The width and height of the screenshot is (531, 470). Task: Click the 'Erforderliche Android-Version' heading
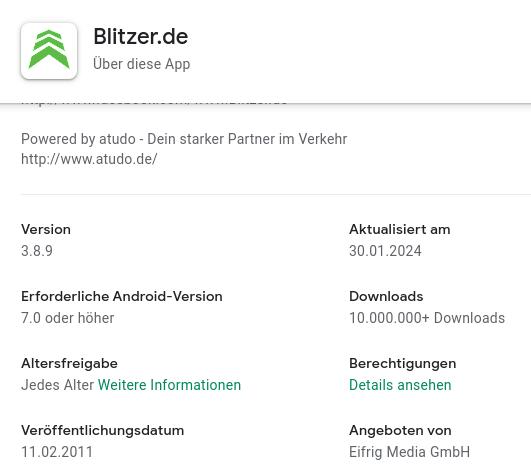click(x=122, y=296)
